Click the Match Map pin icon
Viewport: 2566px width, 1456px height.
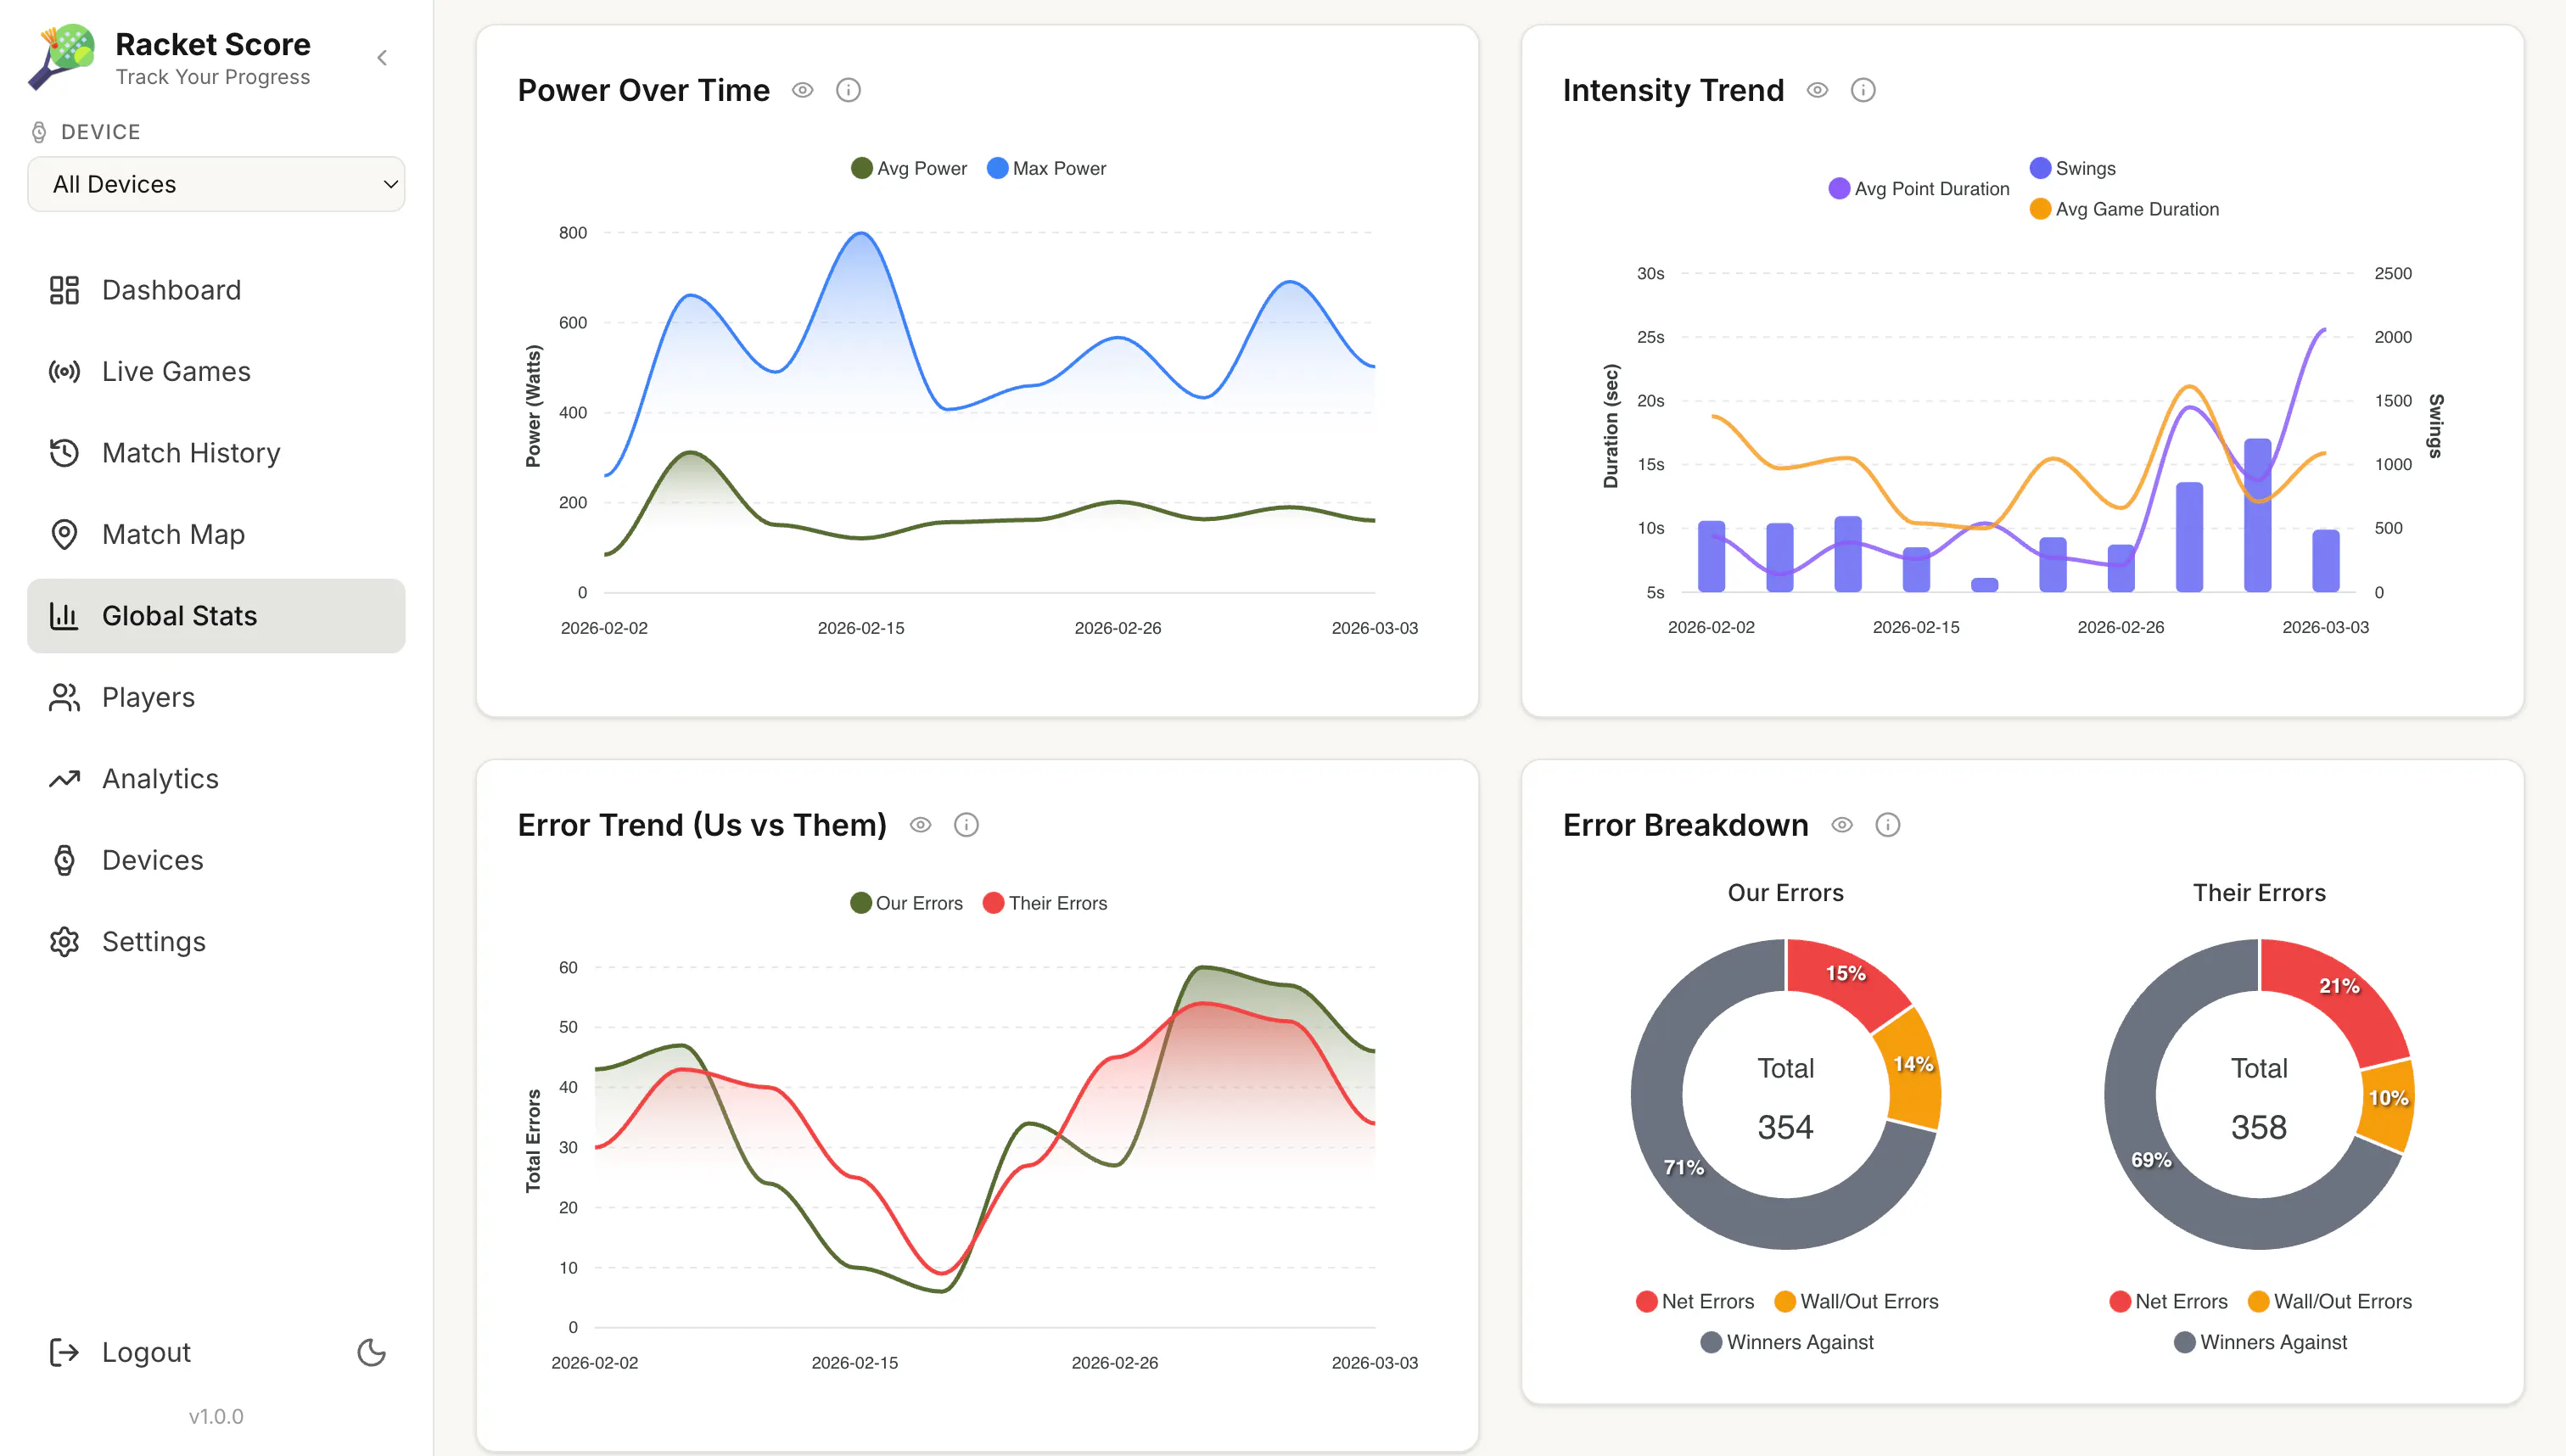click(64, 535)
